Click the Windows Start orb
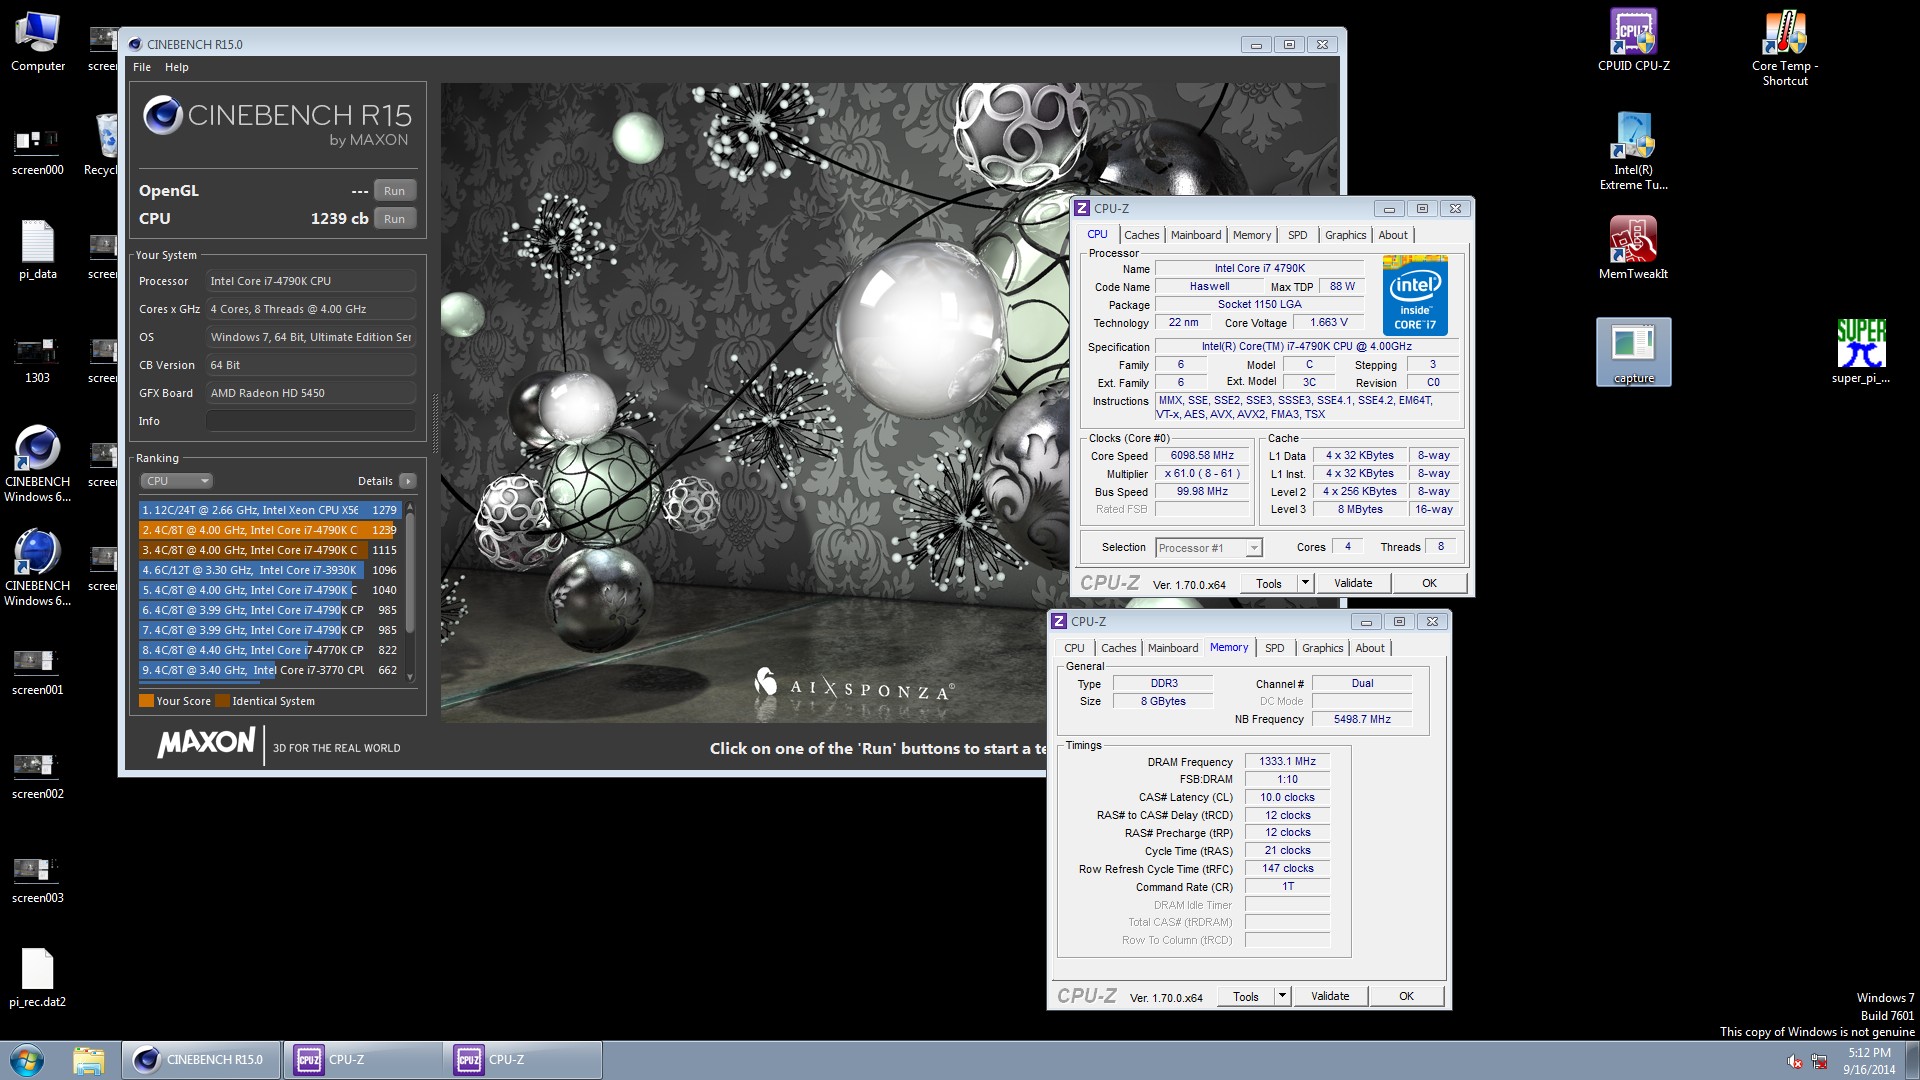Screen dimensions: 1920x1080 click(x=27, y=1060)
